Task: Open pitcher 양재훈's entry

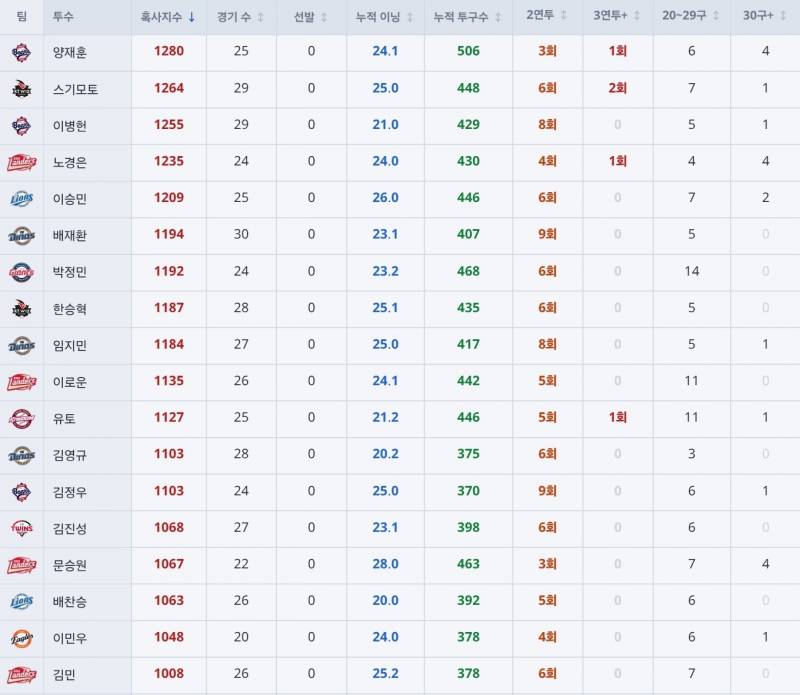Action: point(70,53)
